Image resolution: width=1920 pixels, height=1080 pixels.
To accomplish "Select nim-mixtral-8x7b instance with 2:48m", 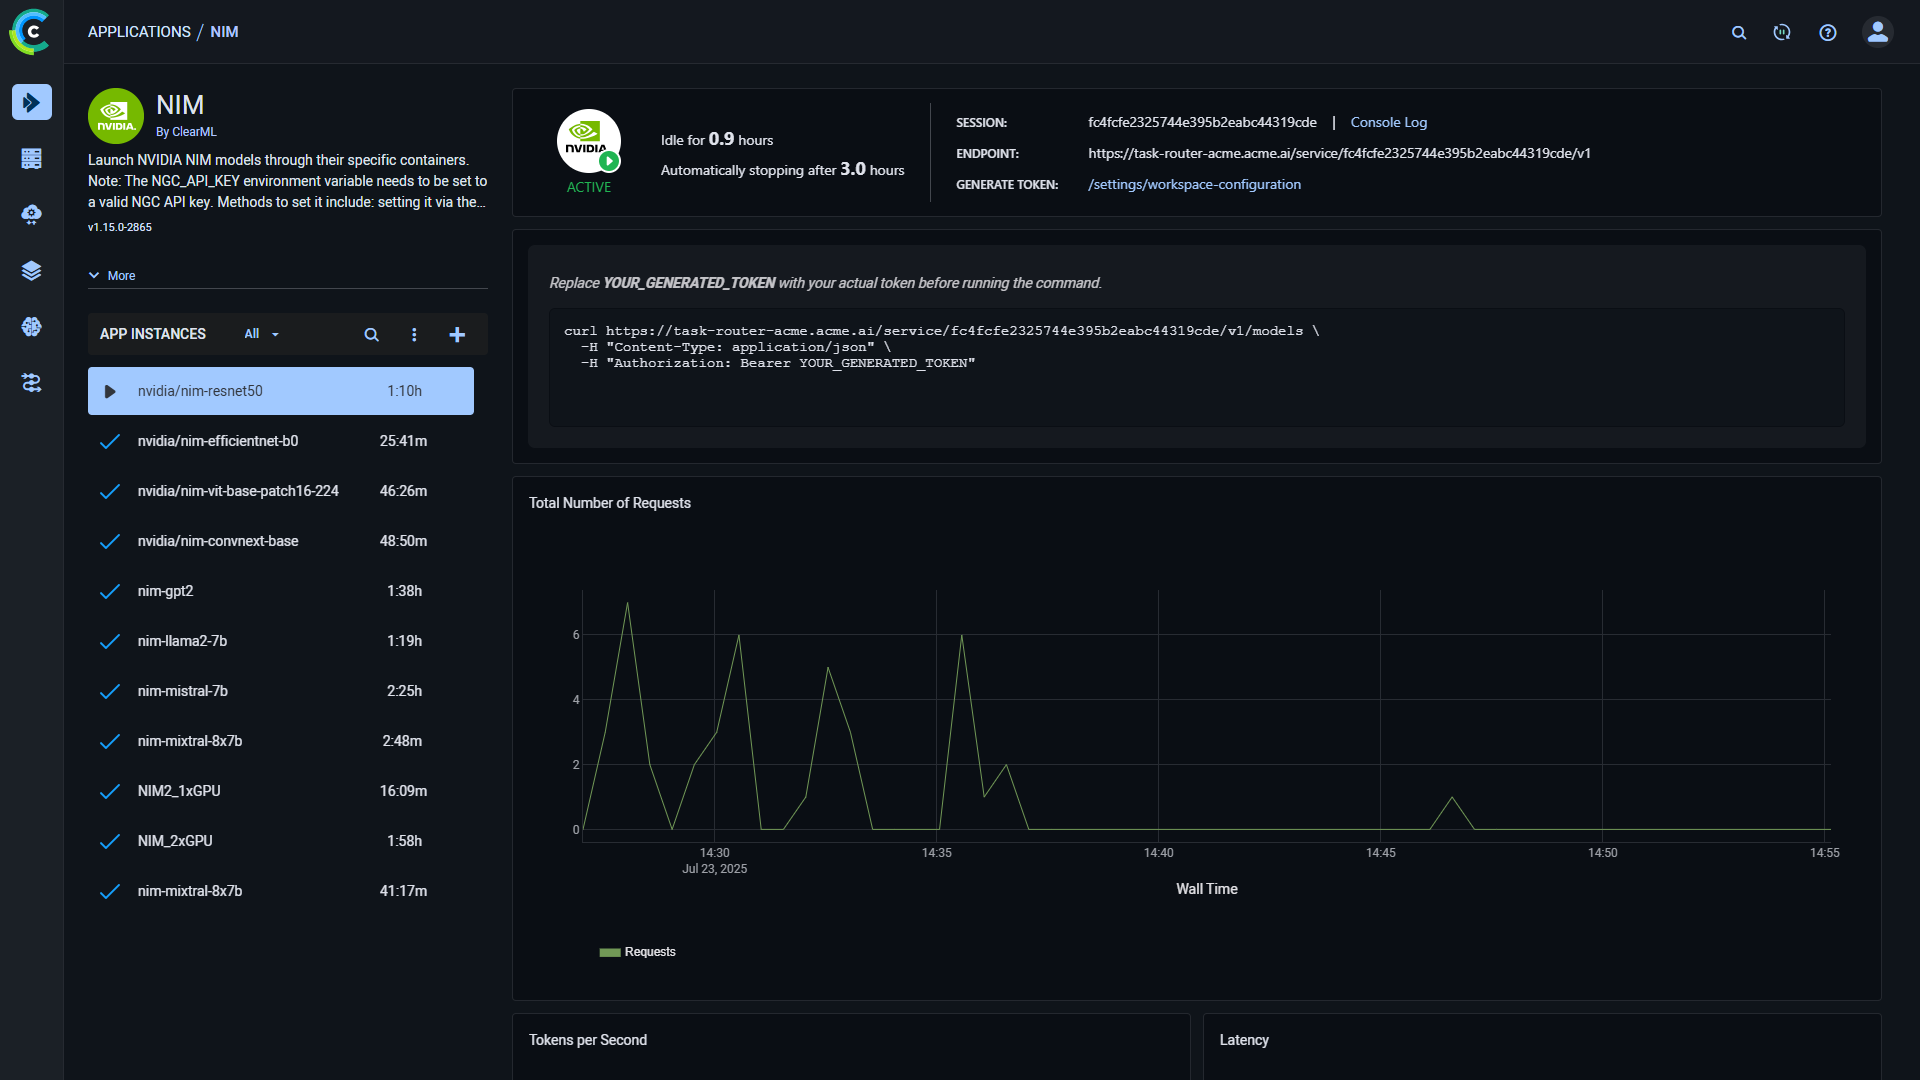I will click(281, 741).
